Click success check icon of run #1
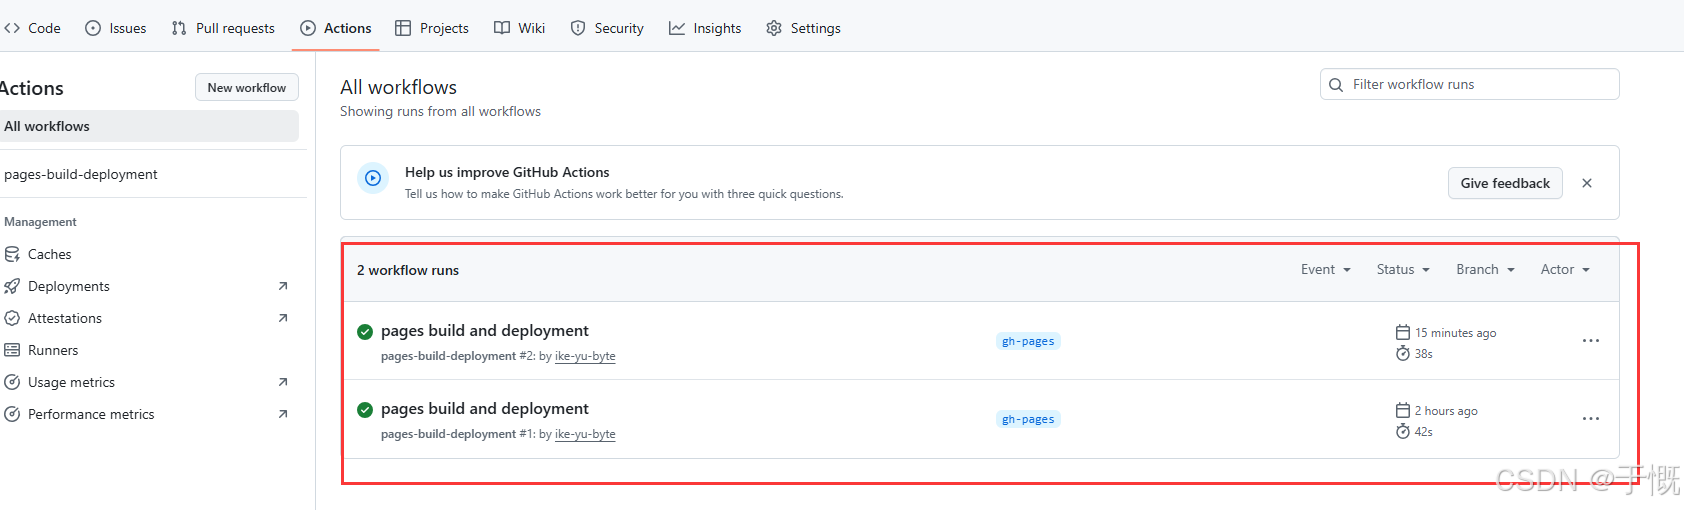Image resolution: width=1684 pixels, height=510 pixels. [365, 410]
